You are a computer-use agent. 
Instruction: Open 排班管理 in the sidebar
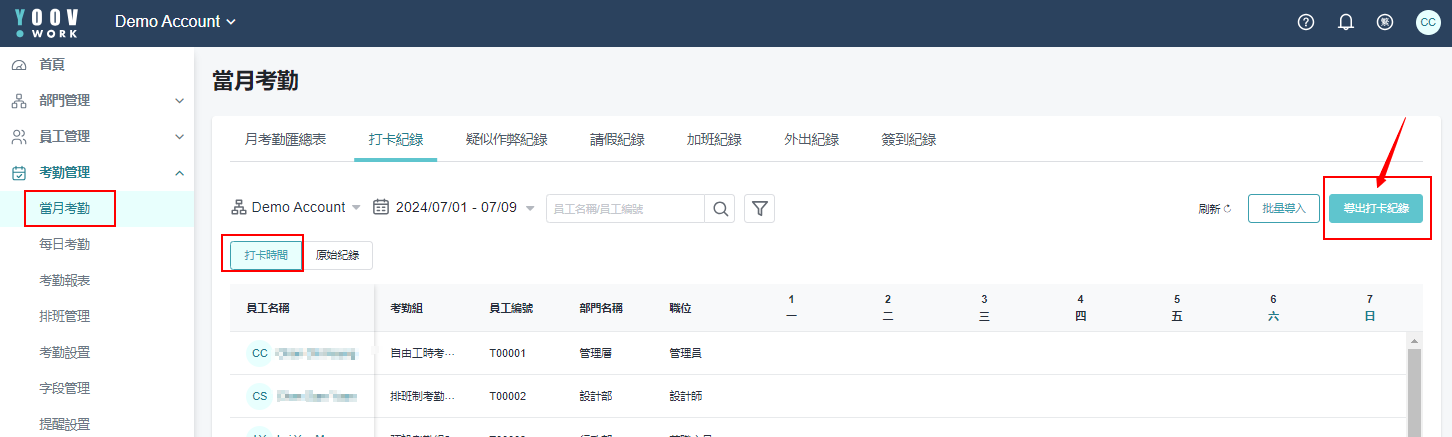point(64,316)
